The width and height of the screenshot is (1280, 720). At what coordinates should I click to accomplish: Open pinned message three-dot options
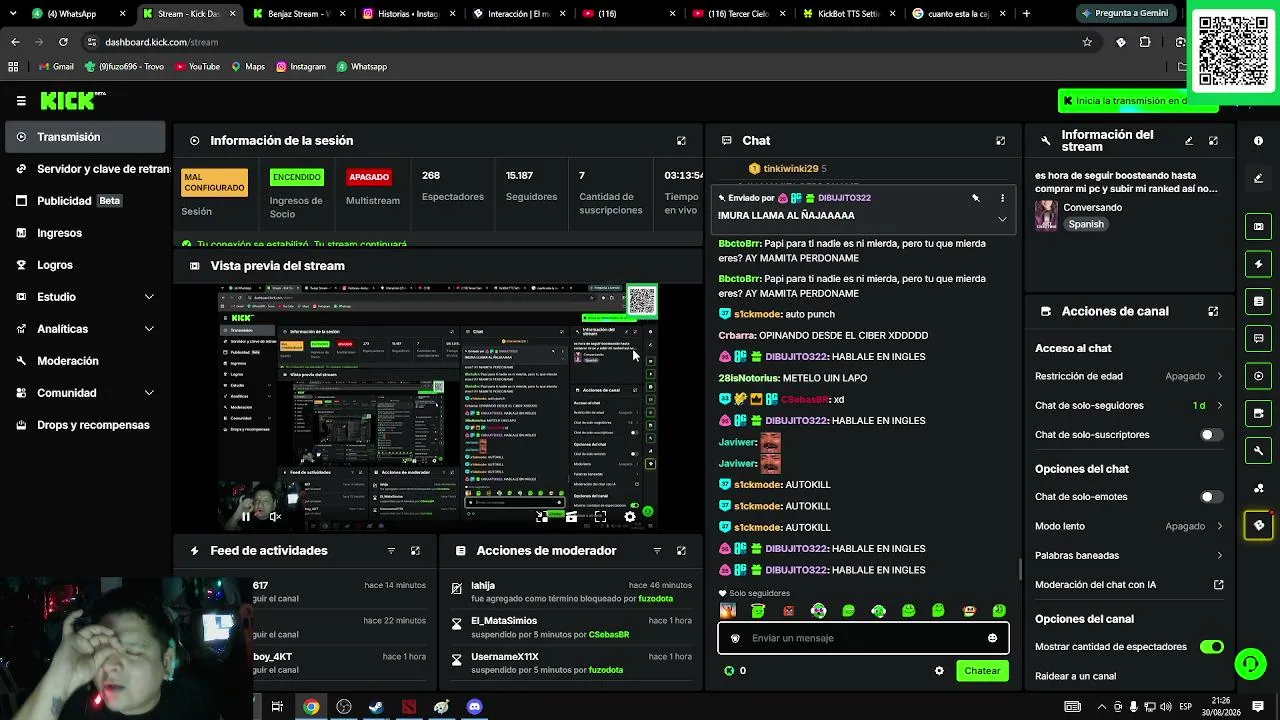coord(1002,198)
